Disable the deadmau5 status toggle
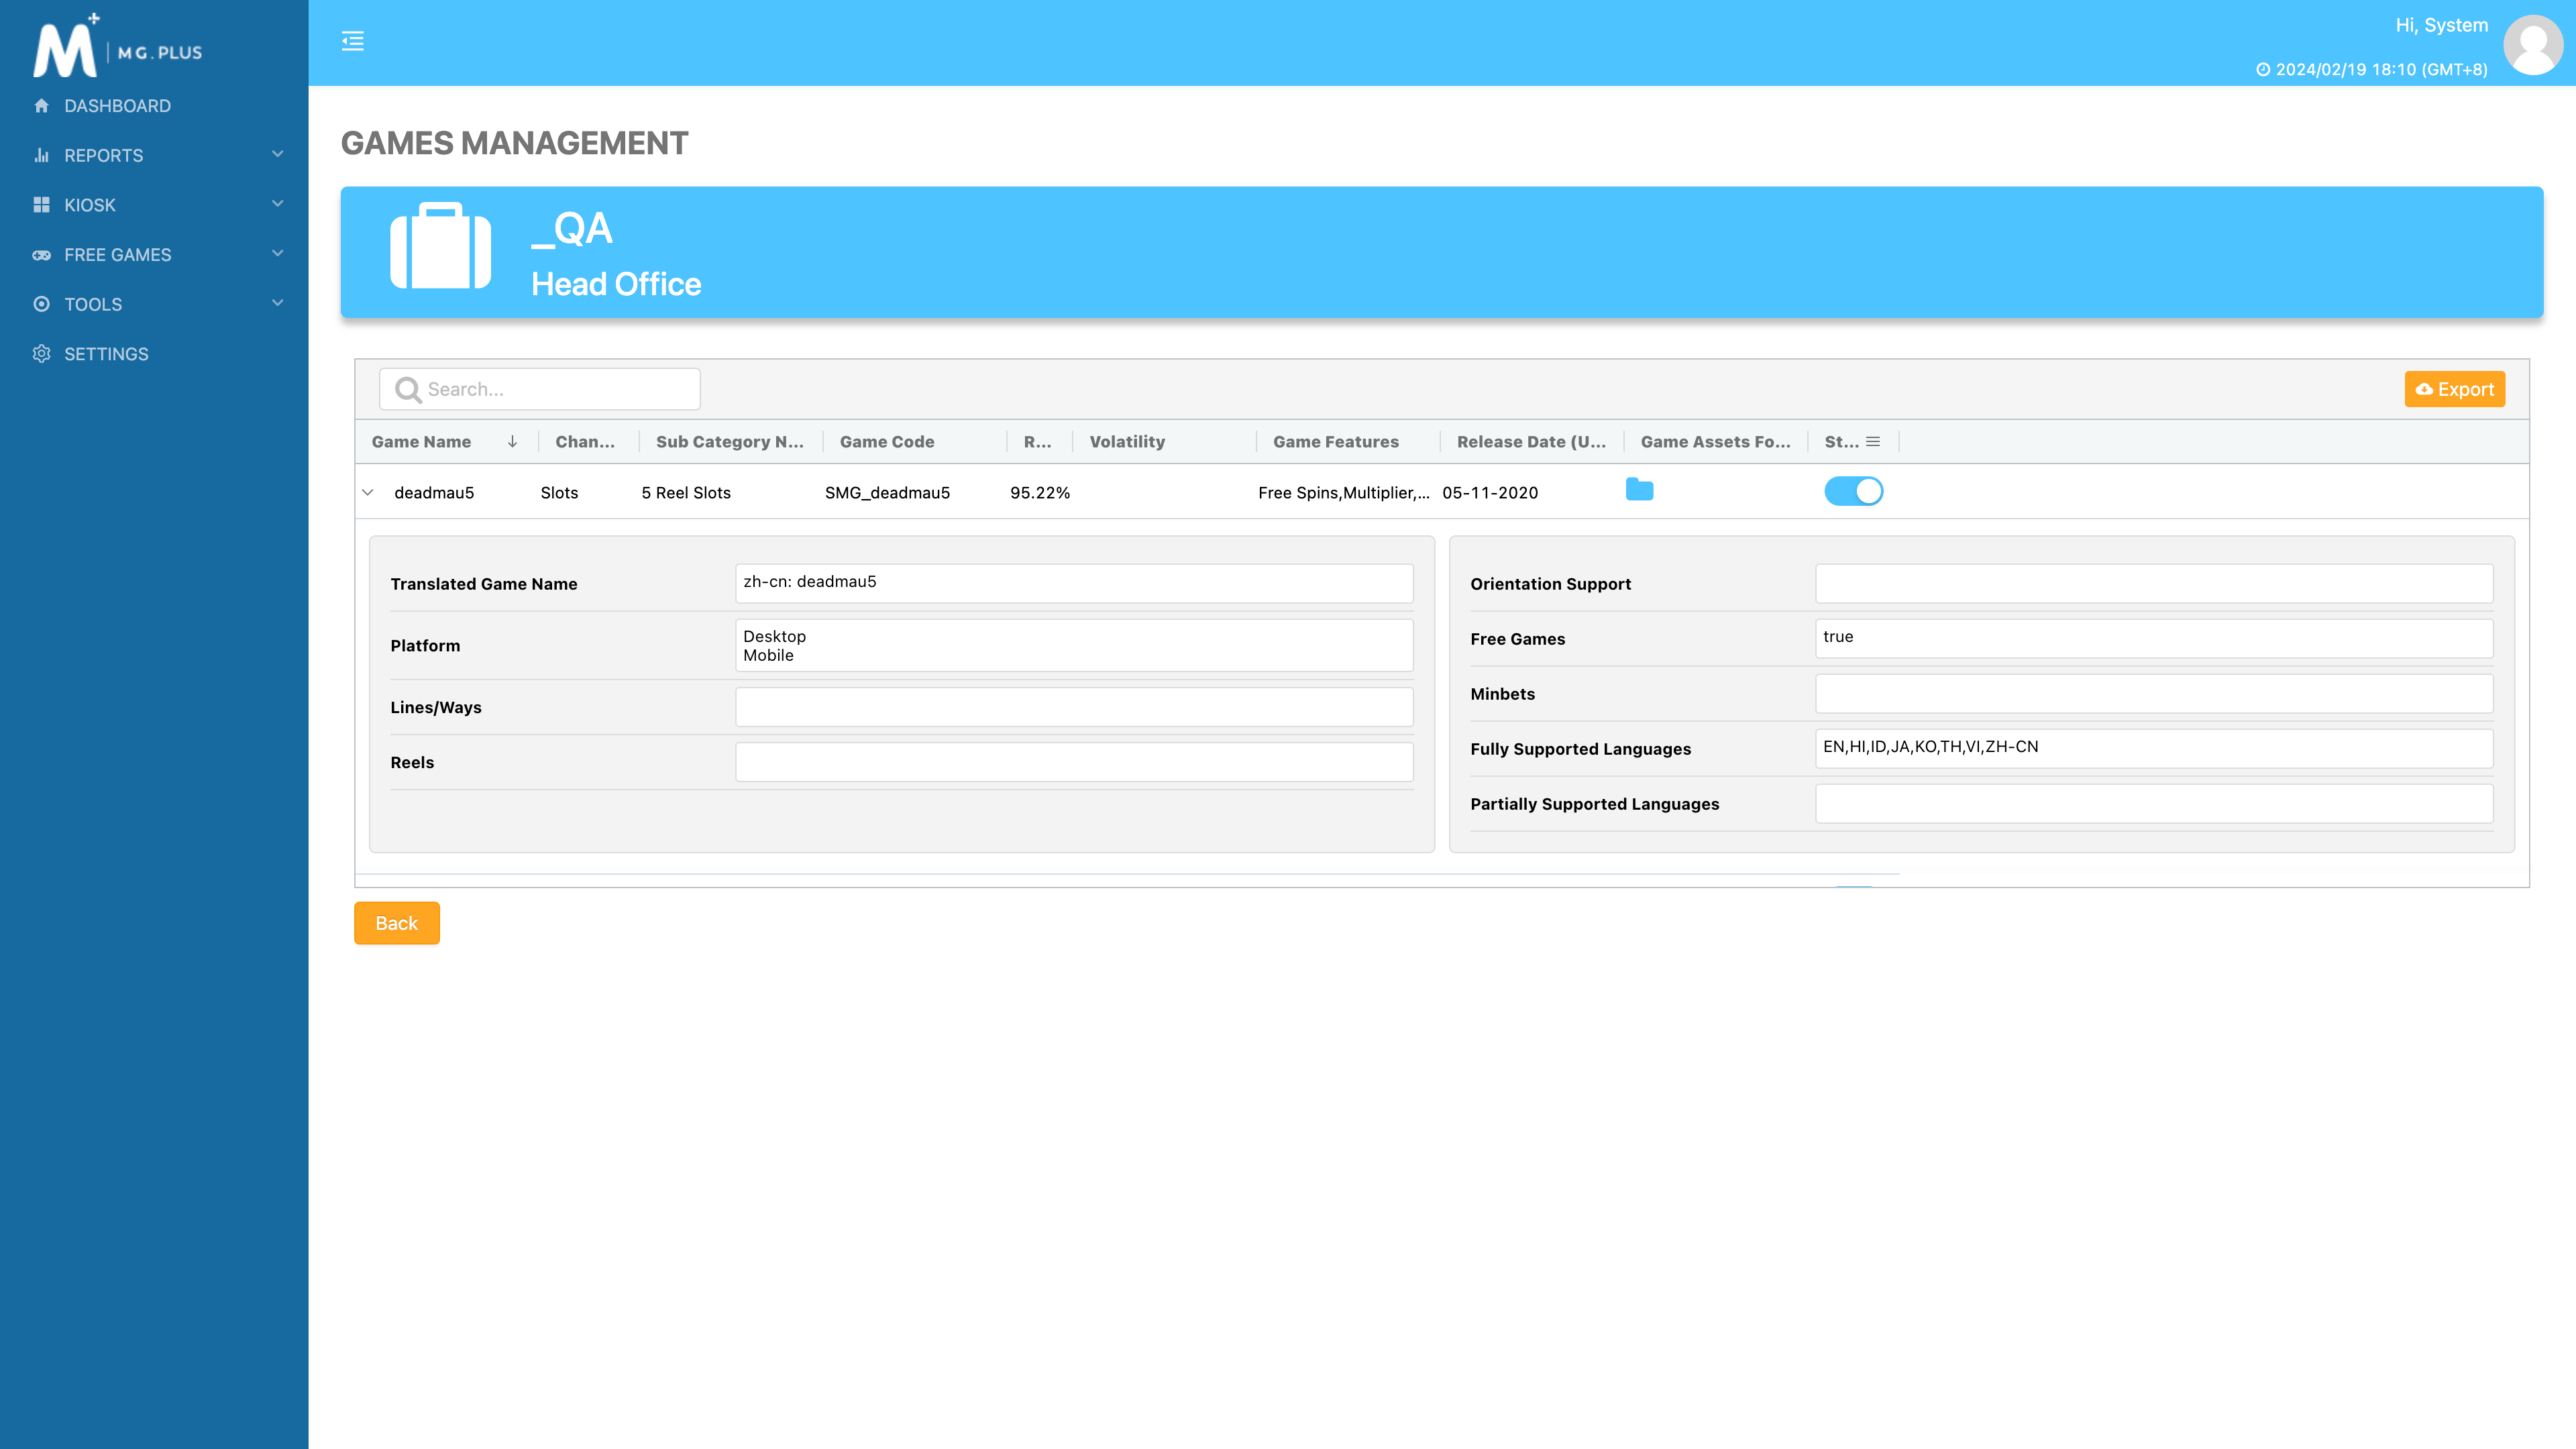The width and height of the screenshot is (2576, 1449). click(x=1853, y=491)
